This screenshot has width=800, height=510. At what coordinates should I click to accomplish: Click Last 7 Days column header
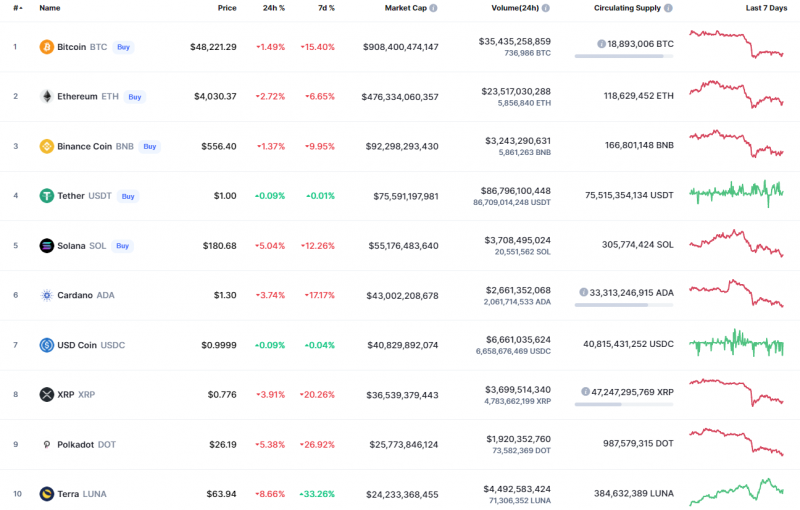(766, 8)
